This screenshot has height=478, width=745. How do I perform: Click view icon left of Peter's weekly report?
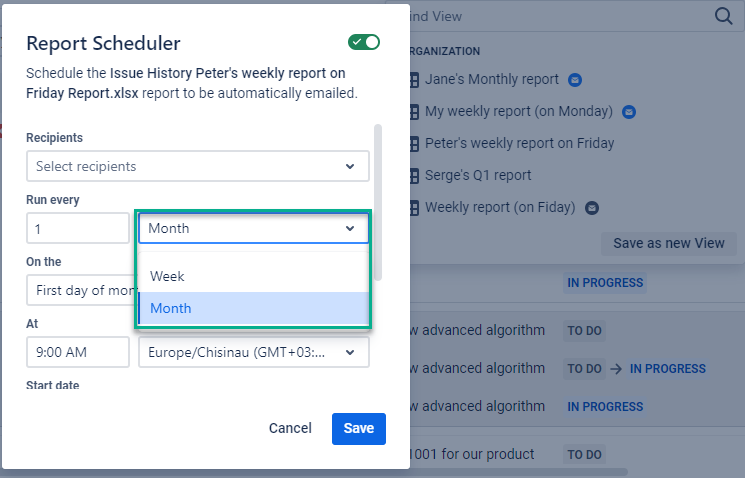pos(413,143)
